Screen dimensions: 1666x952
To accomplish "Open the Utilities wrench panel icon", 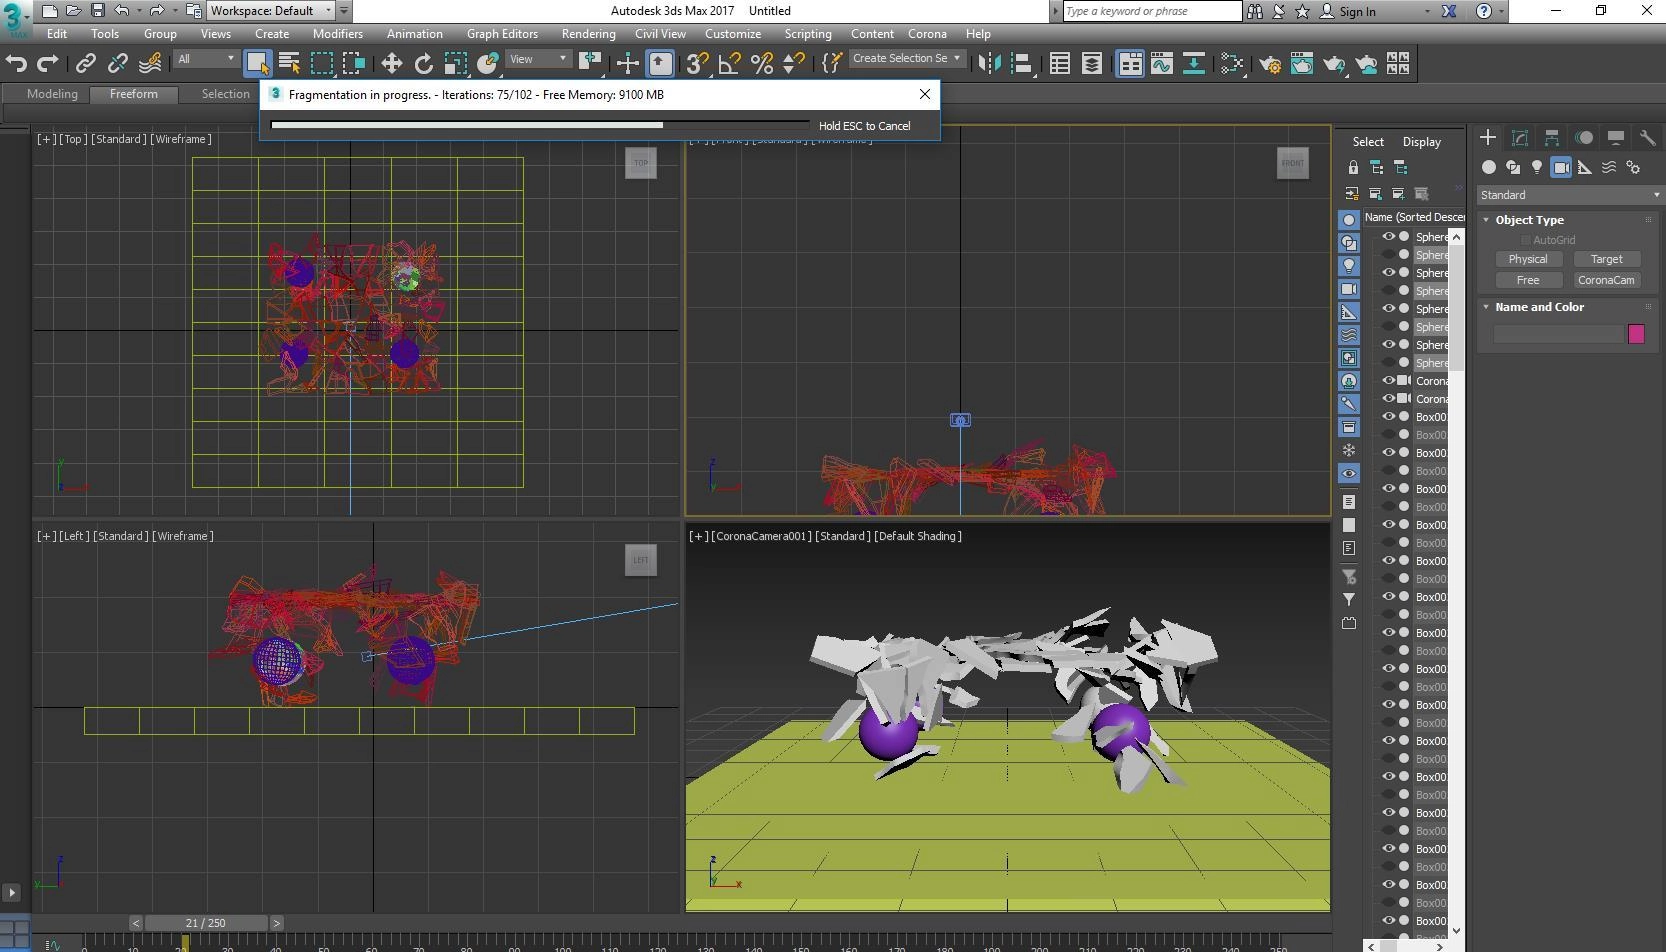I will tap(1647, 138).
